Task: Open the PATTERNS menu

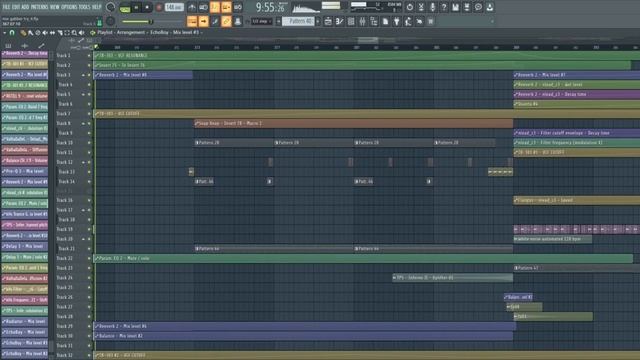Action: click(40, 7)
